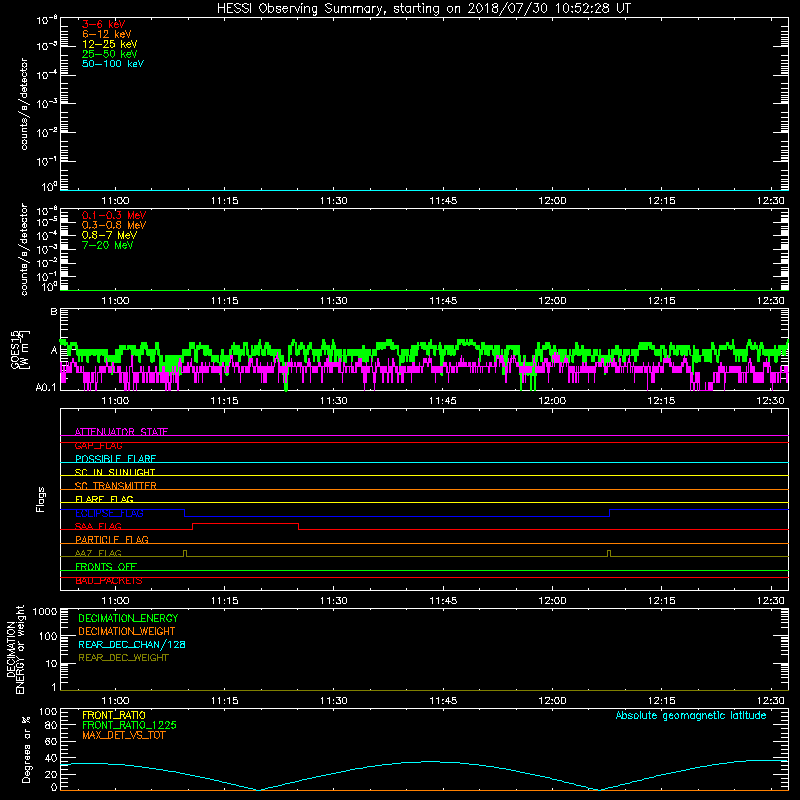800x800 pixels.
Task: Click the DECIMATION_ENERGY legend entry
Action: (x=128, y=618)
